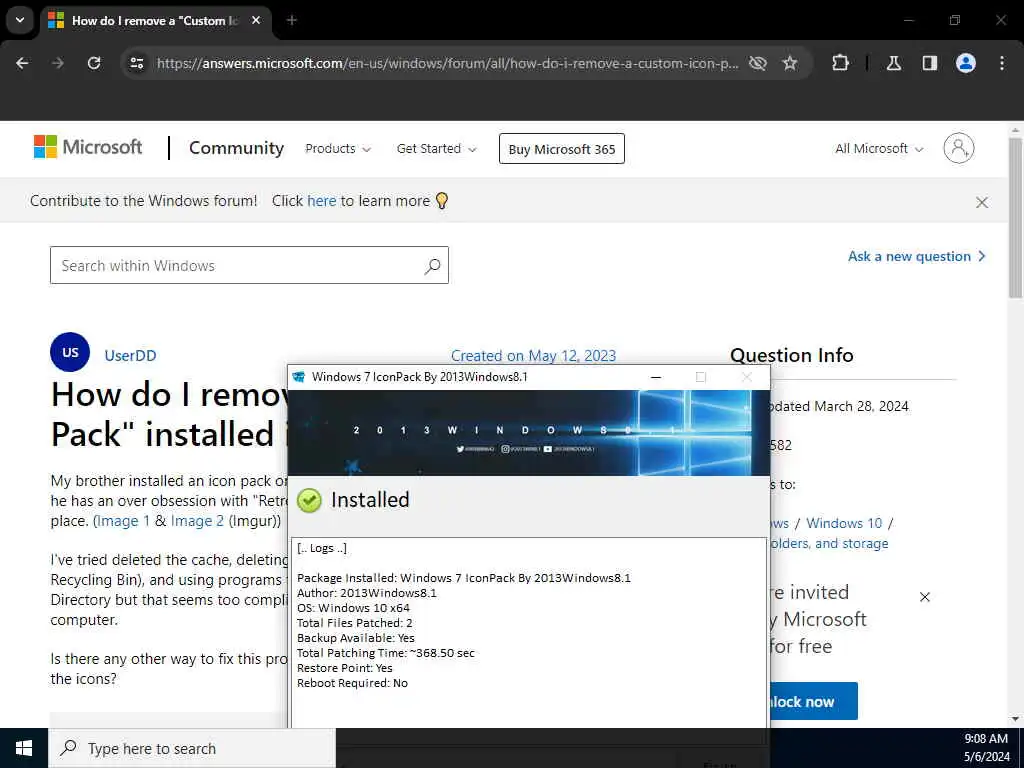1024x768 pixels.
Task: Open site information icon in address bar
Action: (x=136, y=63)
